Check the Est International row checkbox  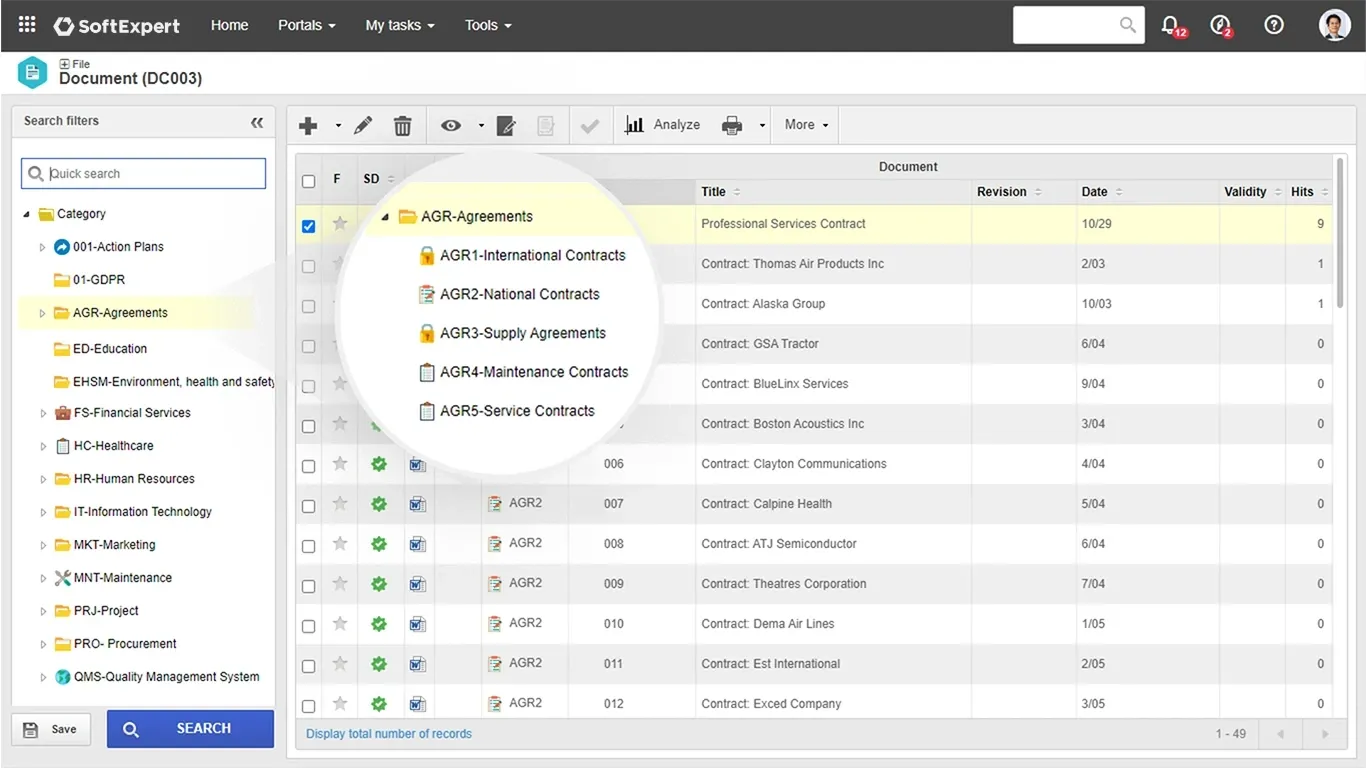pyautogui.click(x=308, y=666)
